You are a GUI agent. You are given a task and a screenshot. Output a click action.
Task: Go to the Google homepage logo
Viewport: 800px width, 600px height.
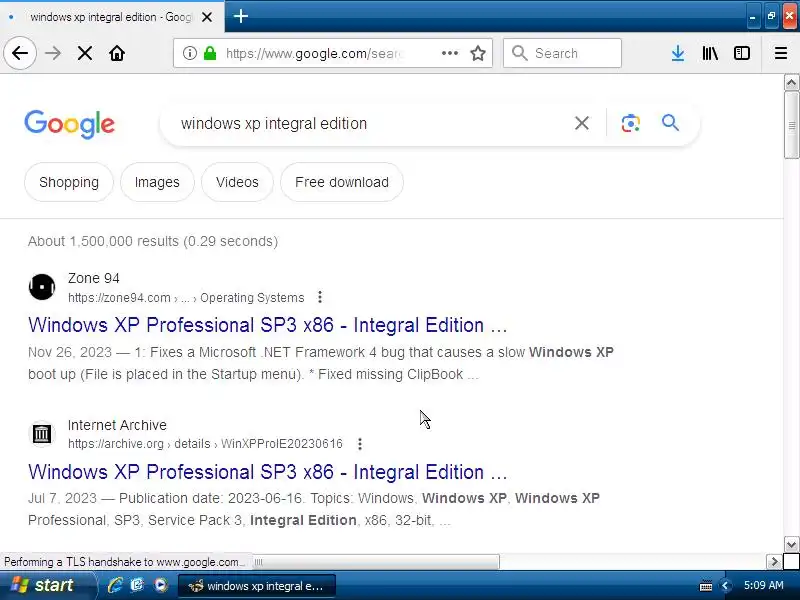coord(69,124)
